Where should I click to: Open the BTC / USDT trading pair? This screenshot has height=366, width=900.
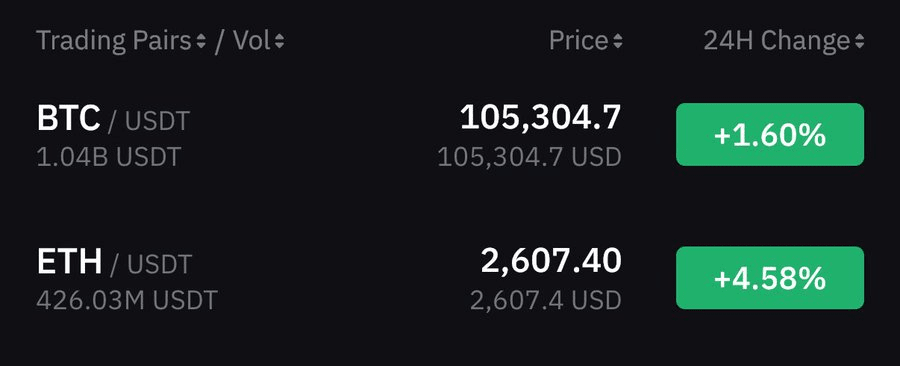[113, 120]
